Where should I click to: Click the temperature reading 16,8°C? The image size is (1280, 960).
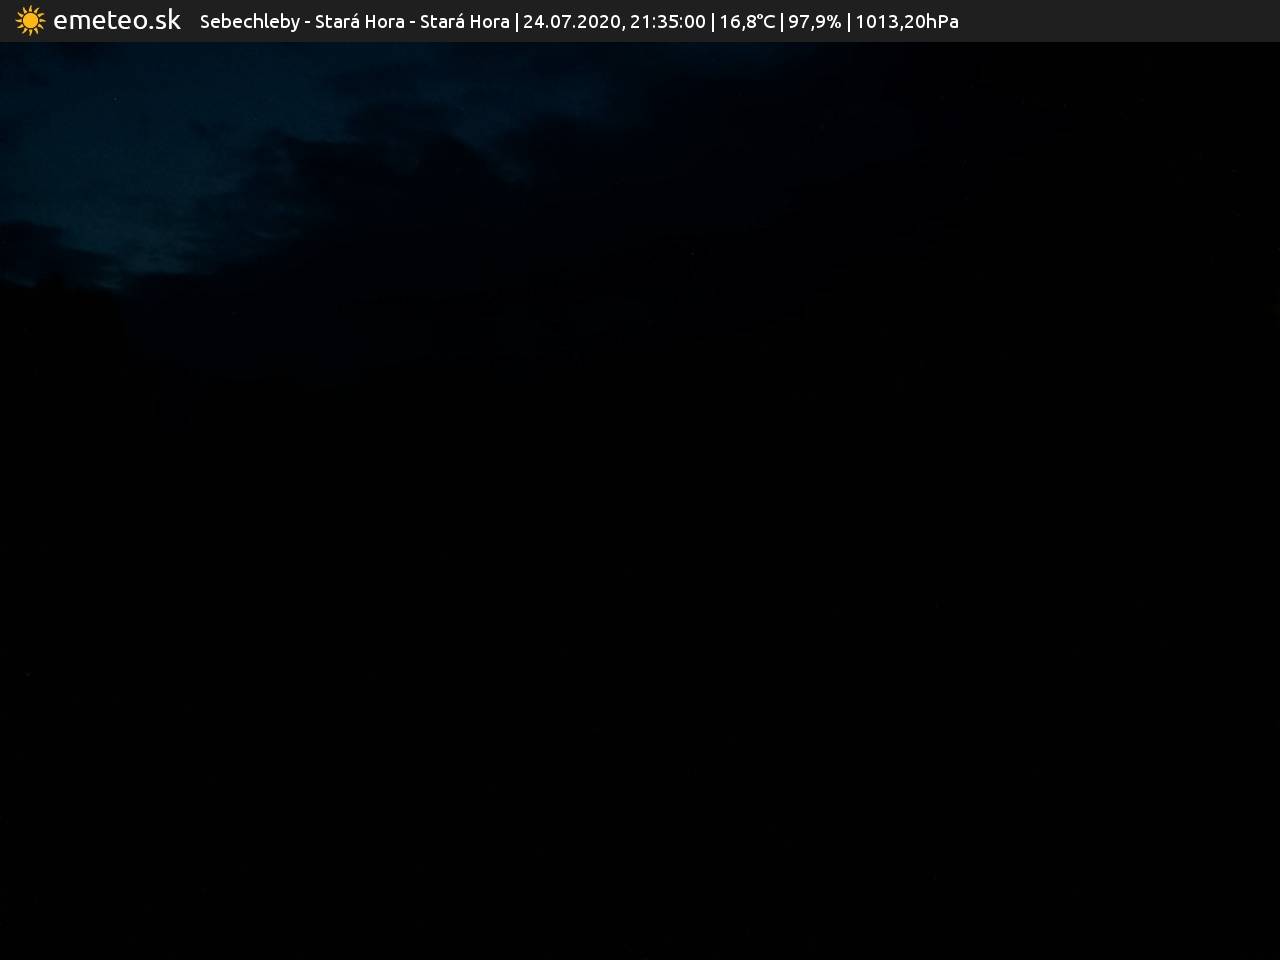click(747, 22)
